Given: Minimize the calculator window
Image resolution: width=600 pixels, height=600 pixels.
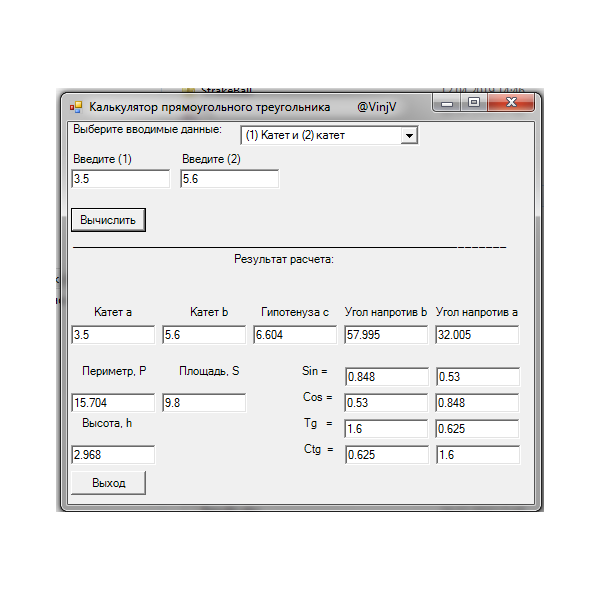Looking at the screenshot, I should tap(447, 103).
